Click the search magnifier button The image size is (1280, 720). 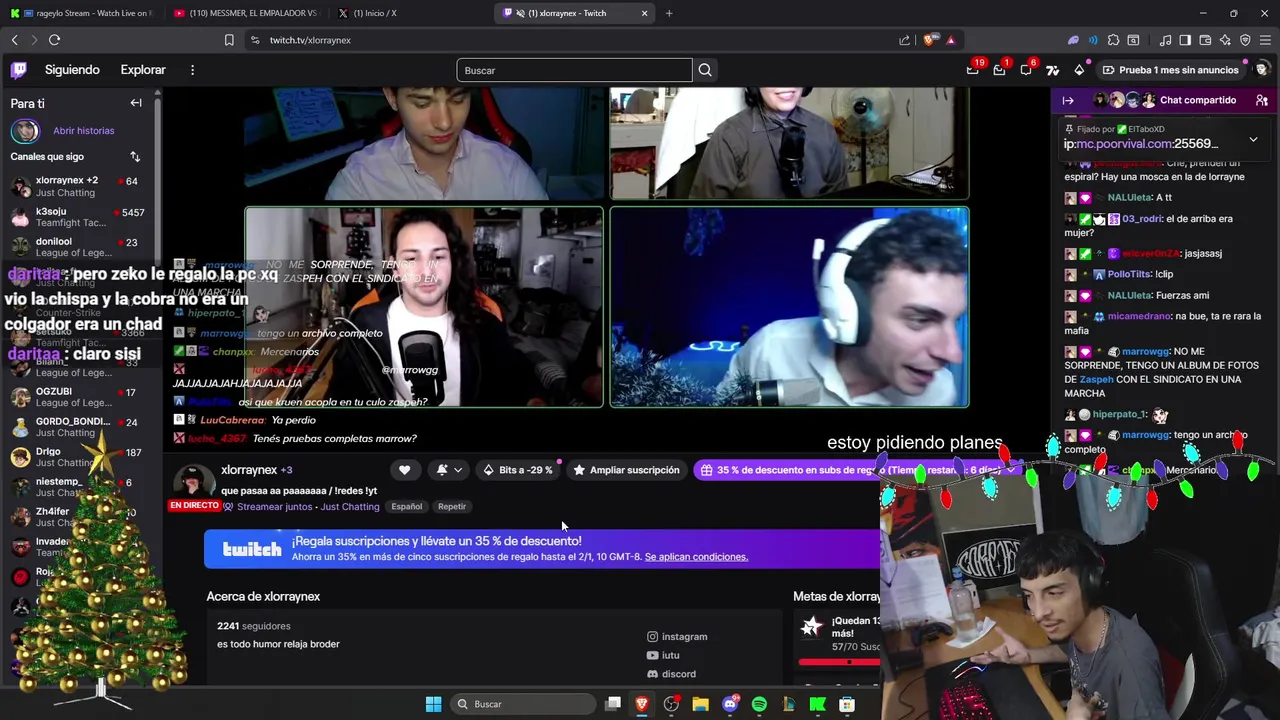tap(705, 70)
